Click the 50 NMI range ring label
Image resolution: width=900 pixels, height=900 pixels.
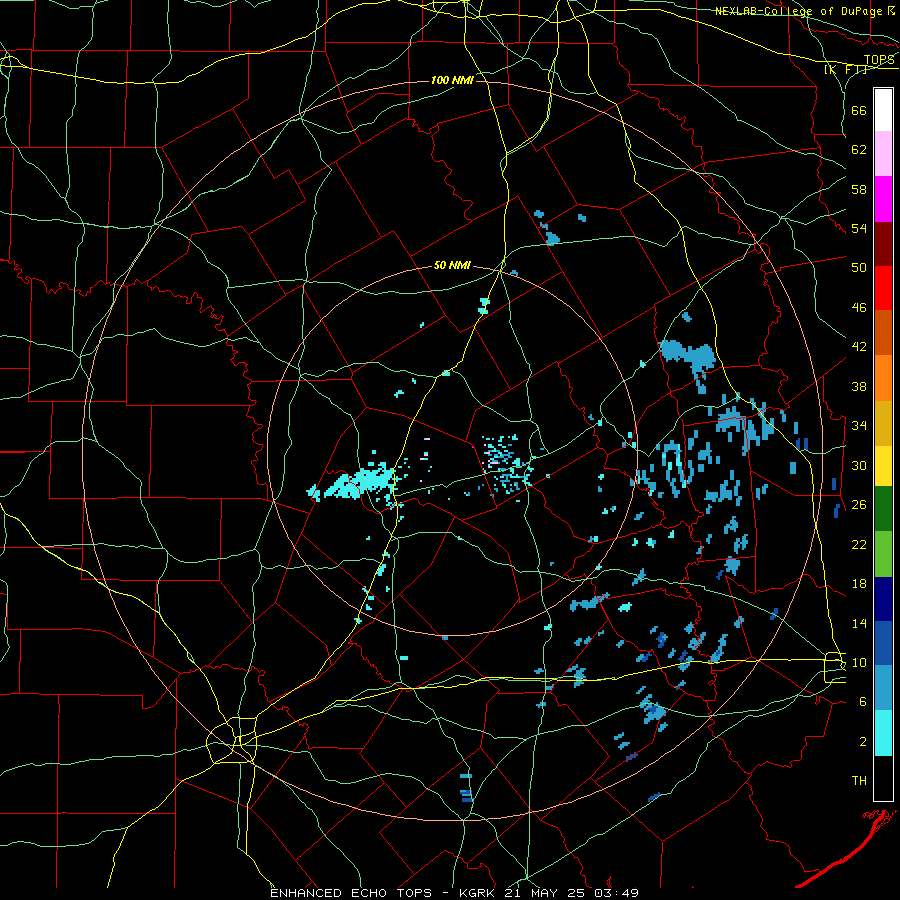[452, 265]
